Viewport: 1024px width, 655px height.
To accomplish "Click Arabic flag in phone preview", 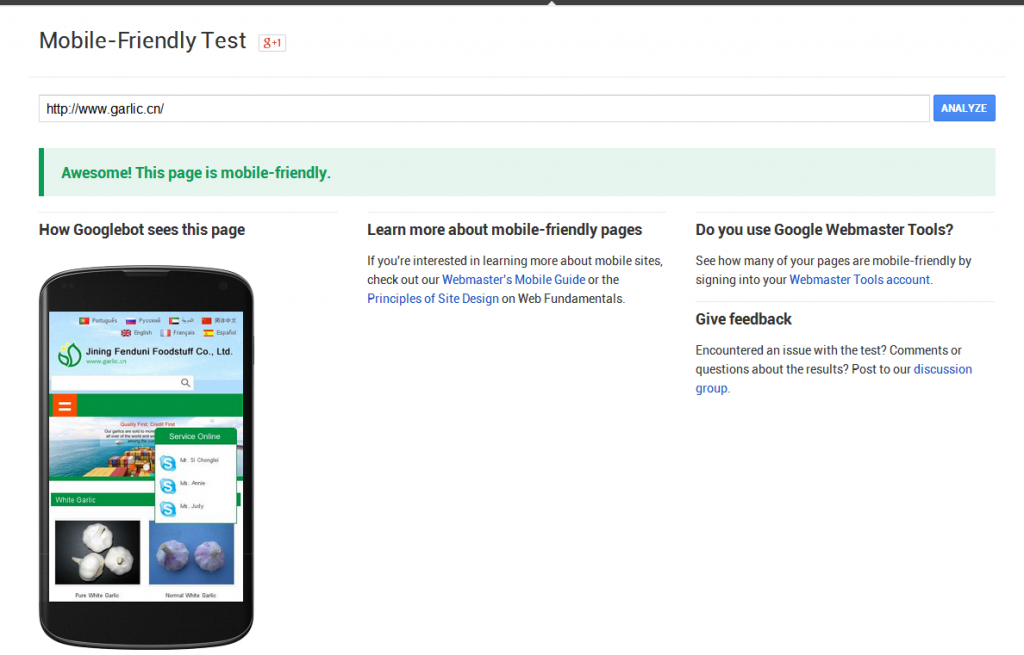I will [x=174, y=321].
